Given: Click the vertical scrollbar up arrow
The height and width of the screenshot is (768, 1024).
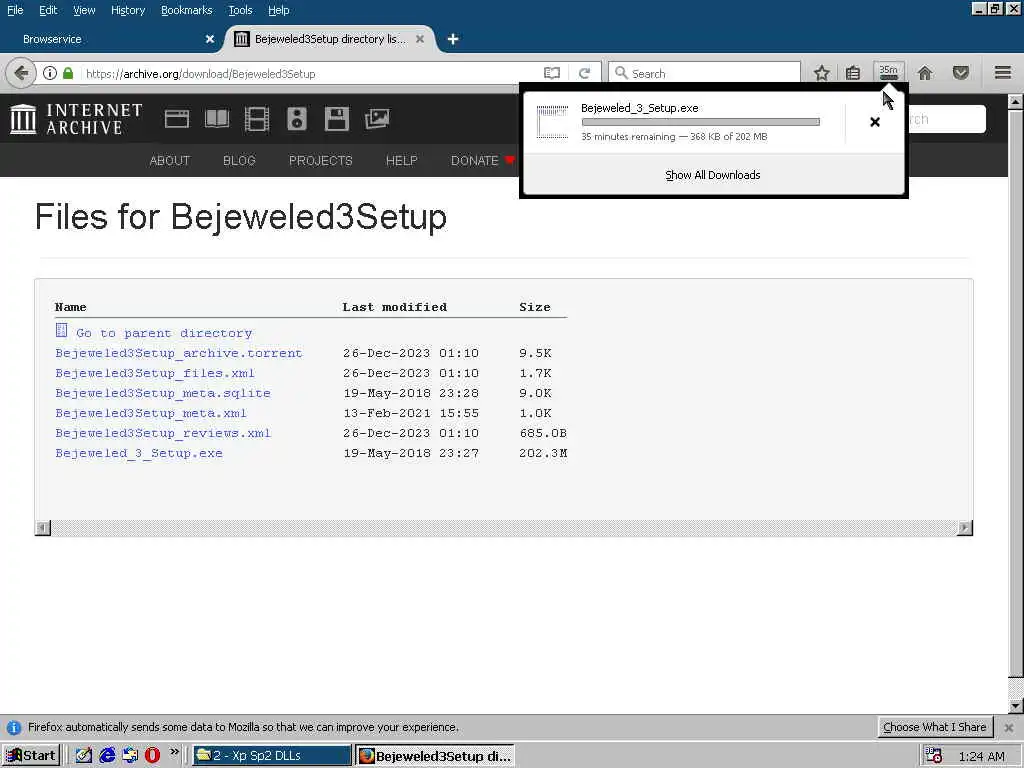Looking at the screenshot, I should pyautogui.click(x=1016, y=102).
